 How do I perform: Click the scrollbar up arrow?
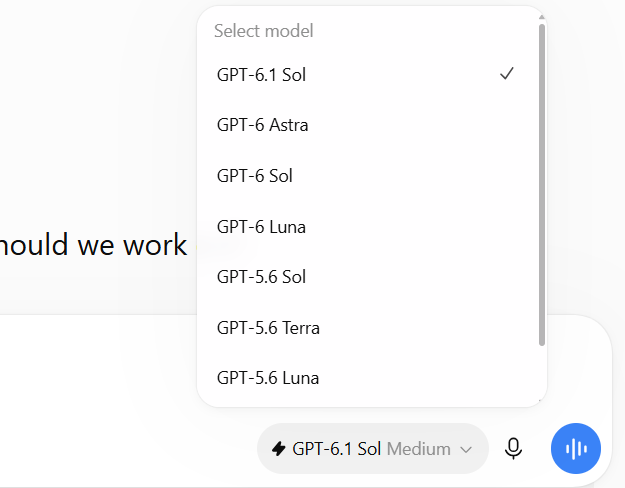pos(541,17)
